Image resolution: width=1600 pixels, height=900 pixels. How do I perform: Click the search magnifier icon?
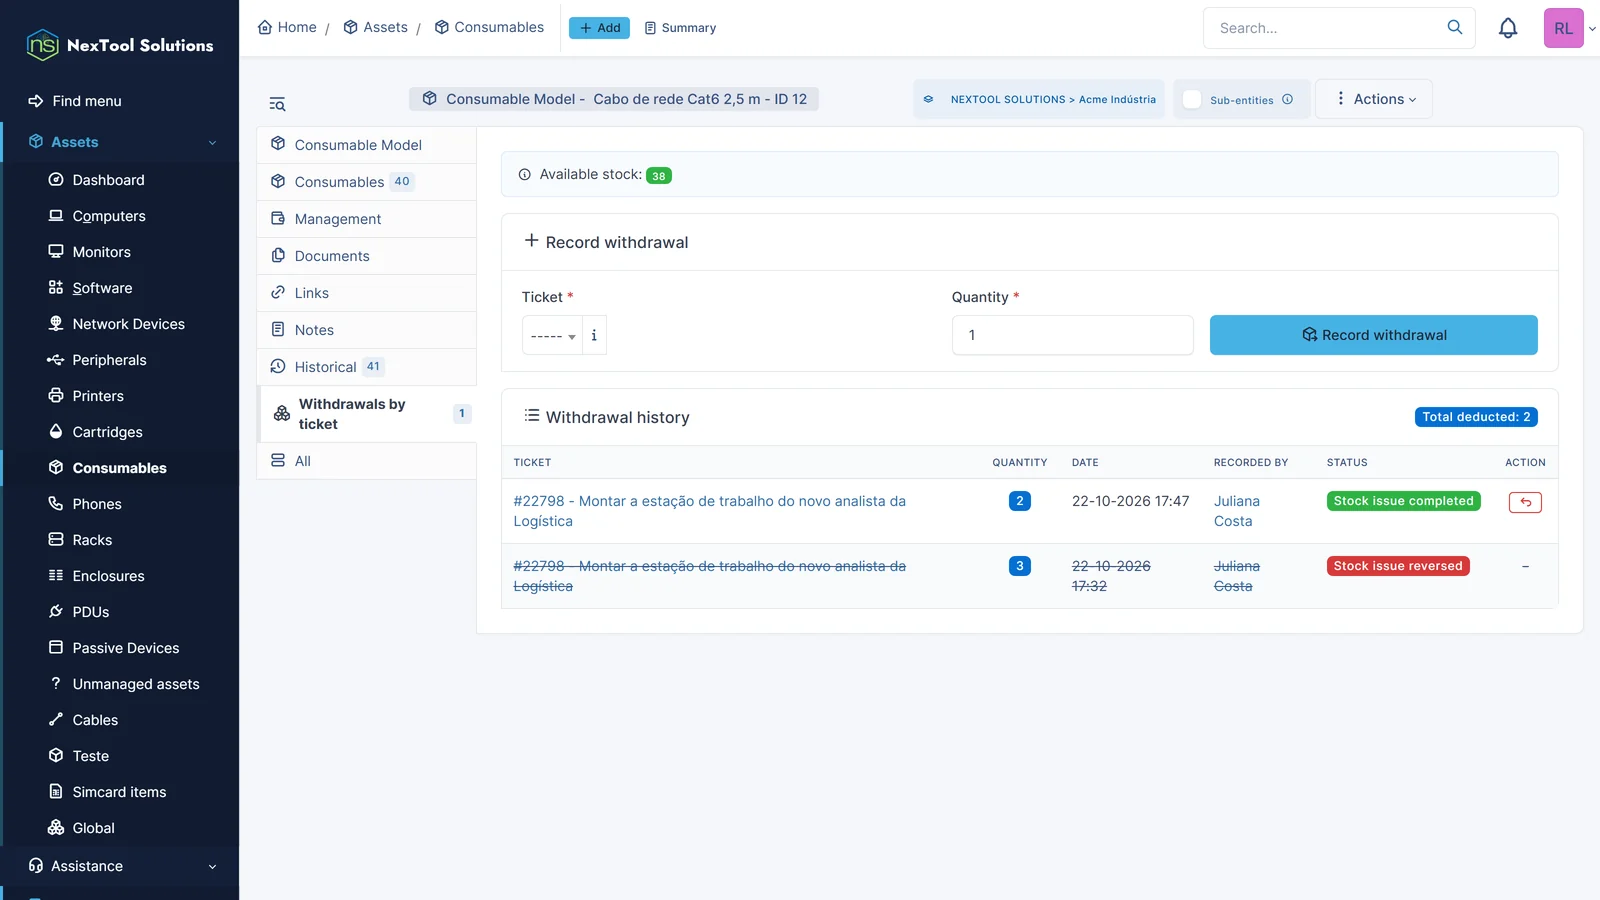[1455, 27]
